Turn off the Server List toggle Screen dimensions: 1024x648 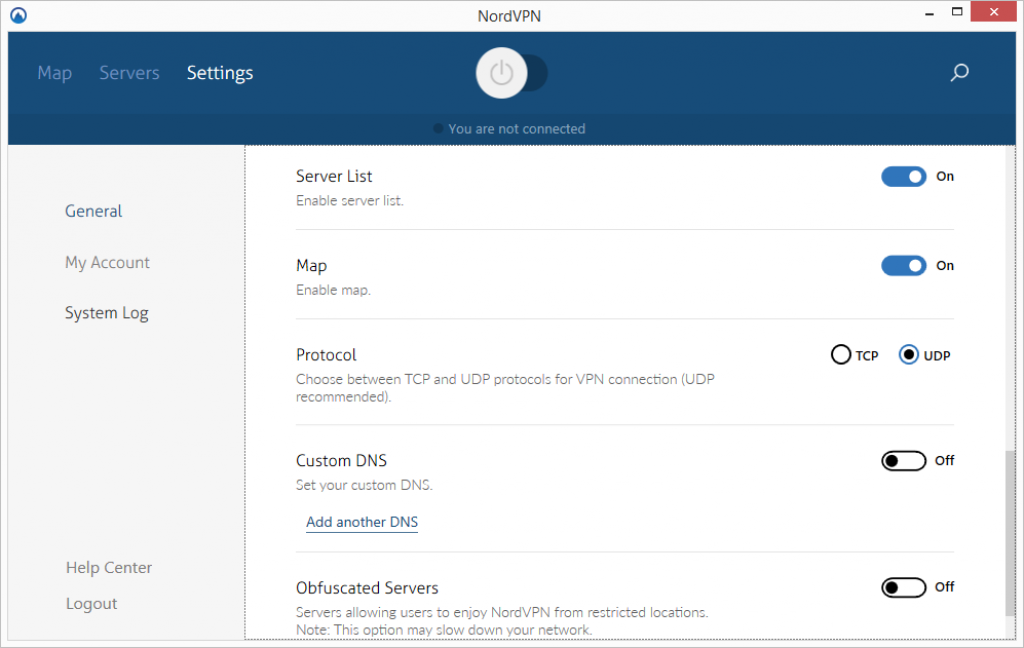[x=903, y=176]
